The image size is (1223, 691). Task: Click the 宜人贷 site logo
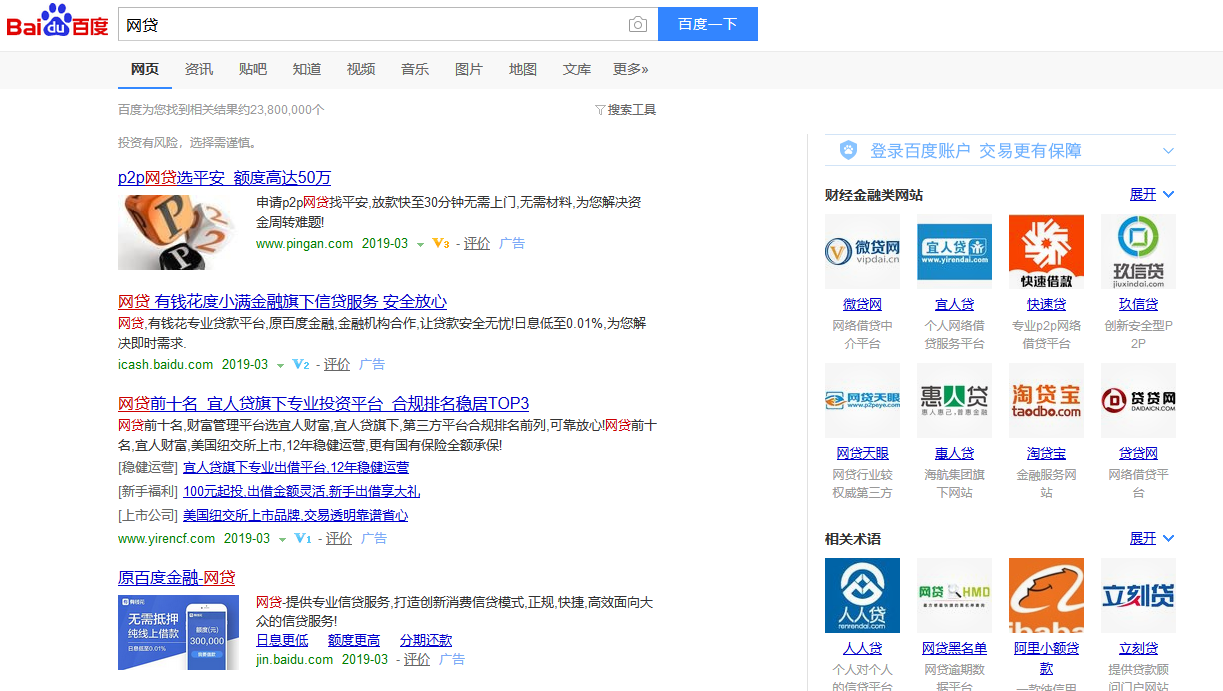pos(954,252)
